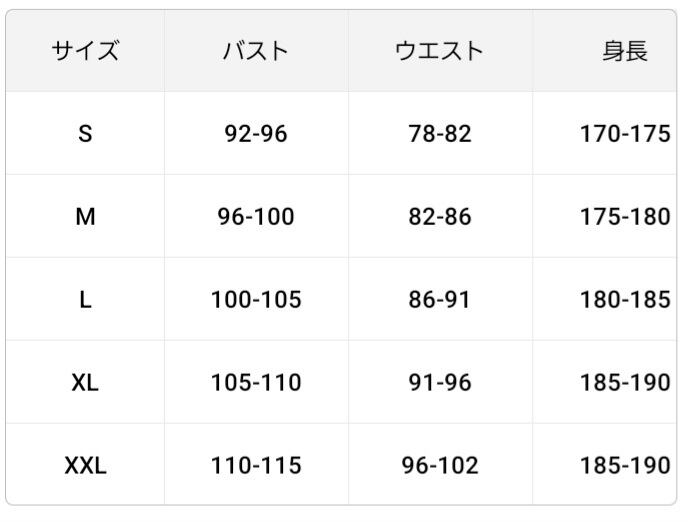The height and width of the screenshot is (522, 689).
Task: Click the 78-82 waist cell
Action: click(439, 134)
